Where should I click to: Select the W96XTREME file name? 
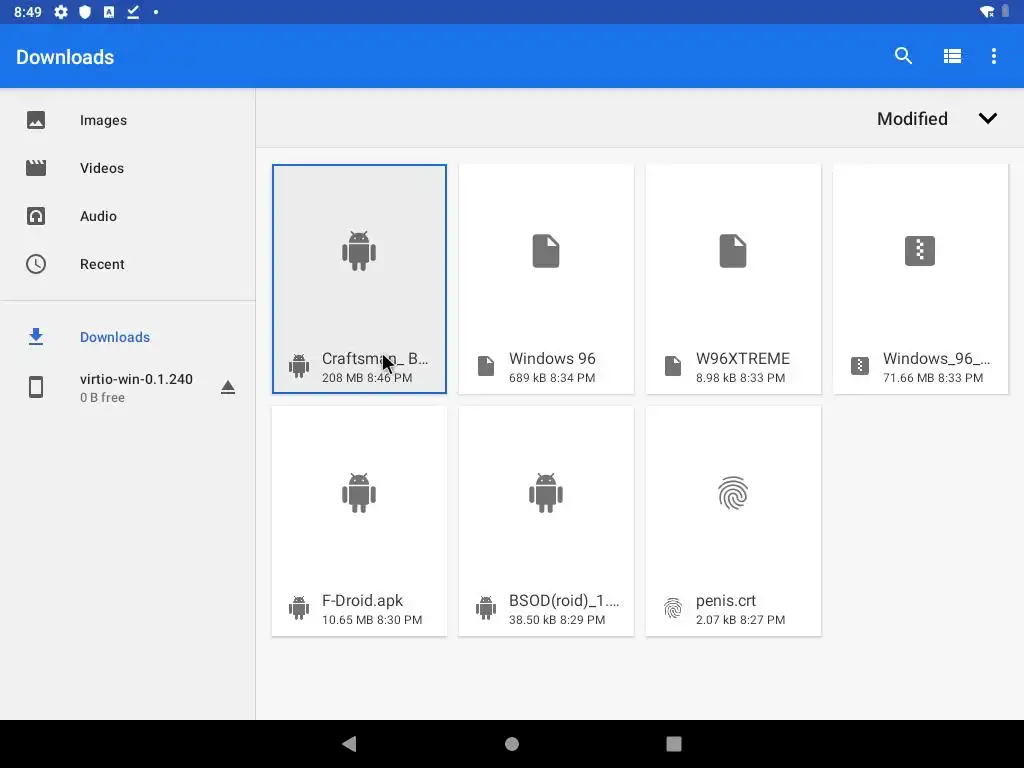pos(743,359)
